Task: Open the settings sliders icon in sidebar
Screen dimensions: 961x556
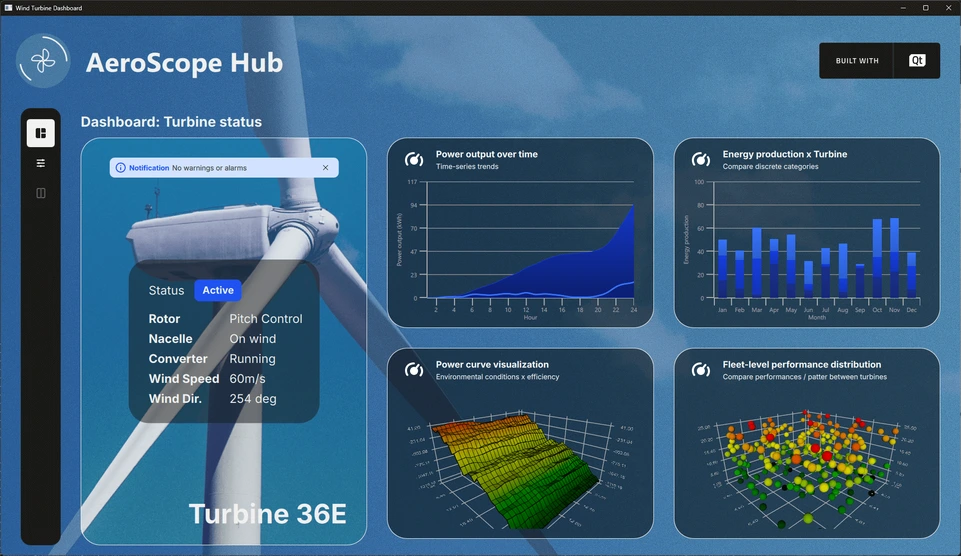Action: pyautogui.click(x=41, y=163)
